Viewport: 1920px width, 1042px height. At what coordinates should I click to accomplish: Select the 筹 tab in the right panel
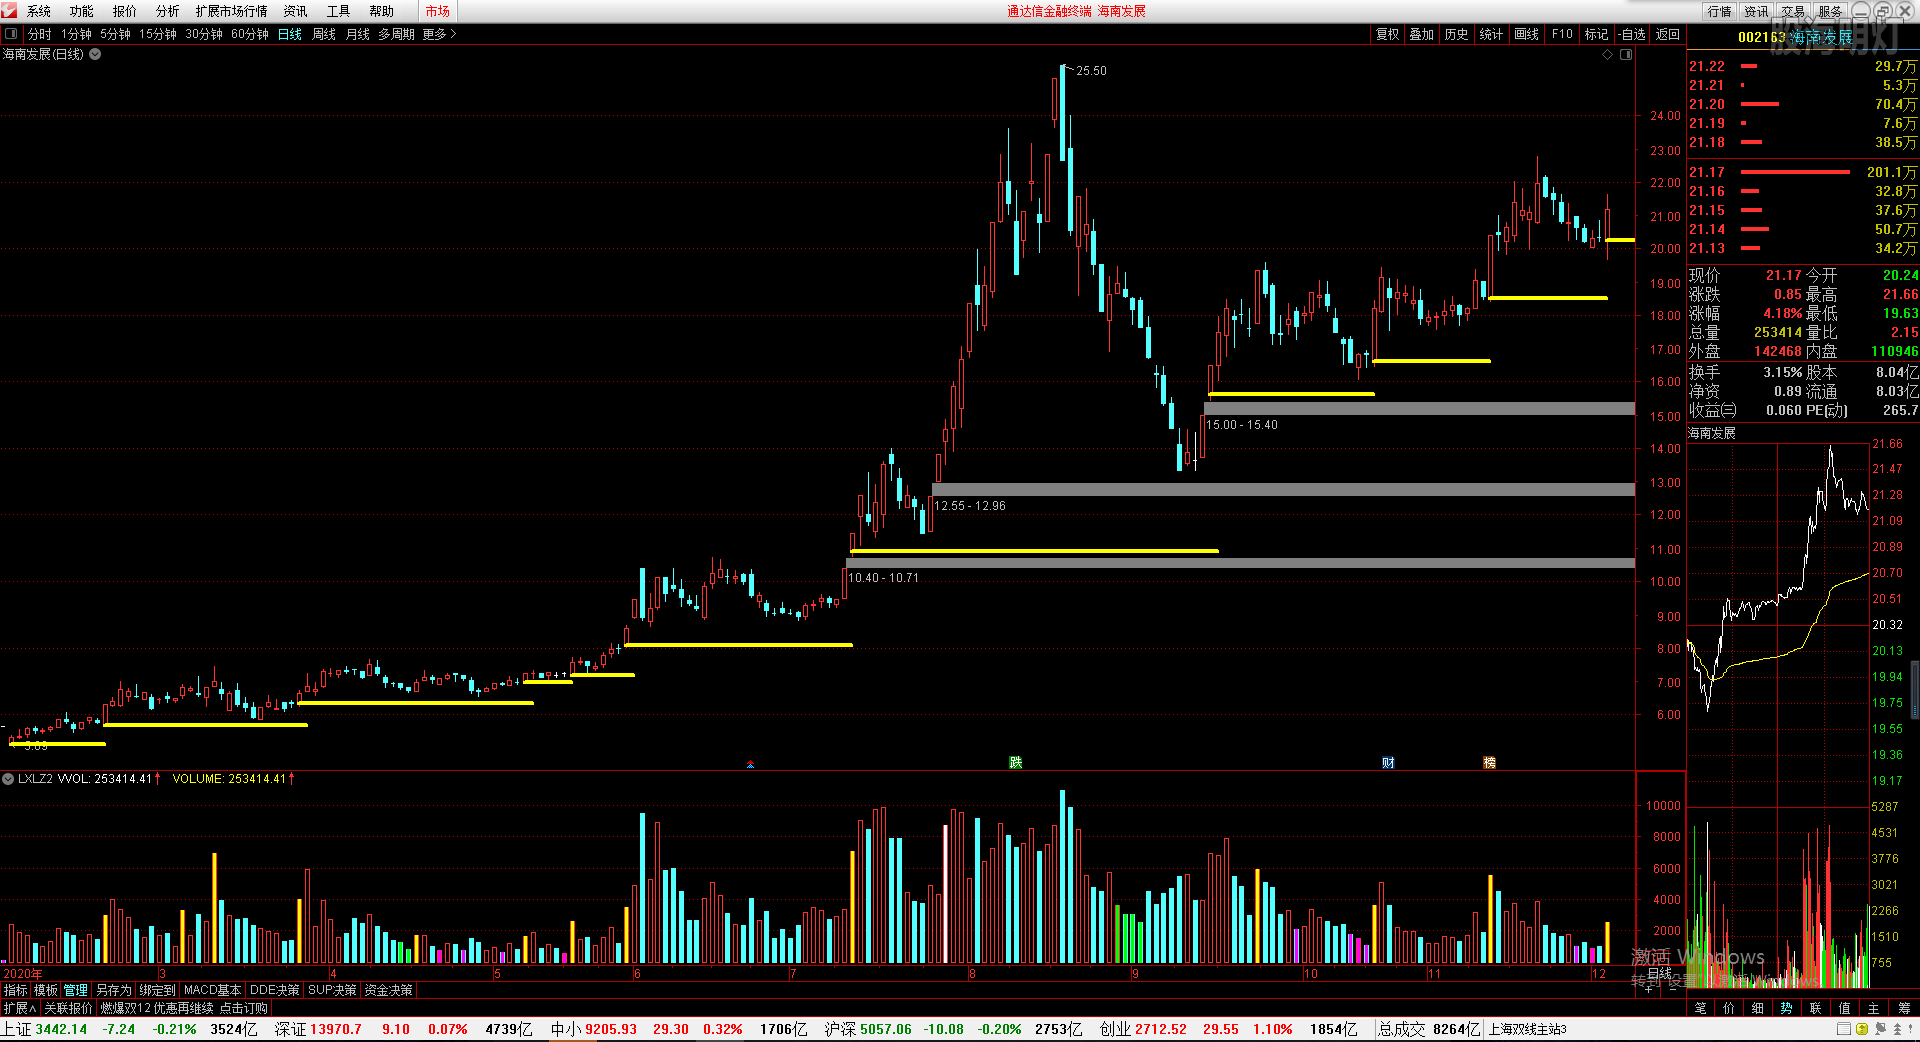[x=1904, y=1008]
